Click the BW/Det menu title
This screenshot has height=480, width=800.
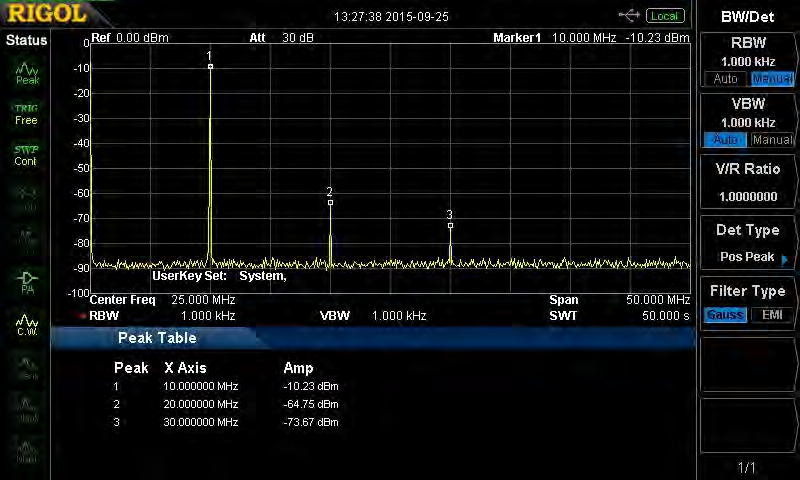click(x=747, y=17)
